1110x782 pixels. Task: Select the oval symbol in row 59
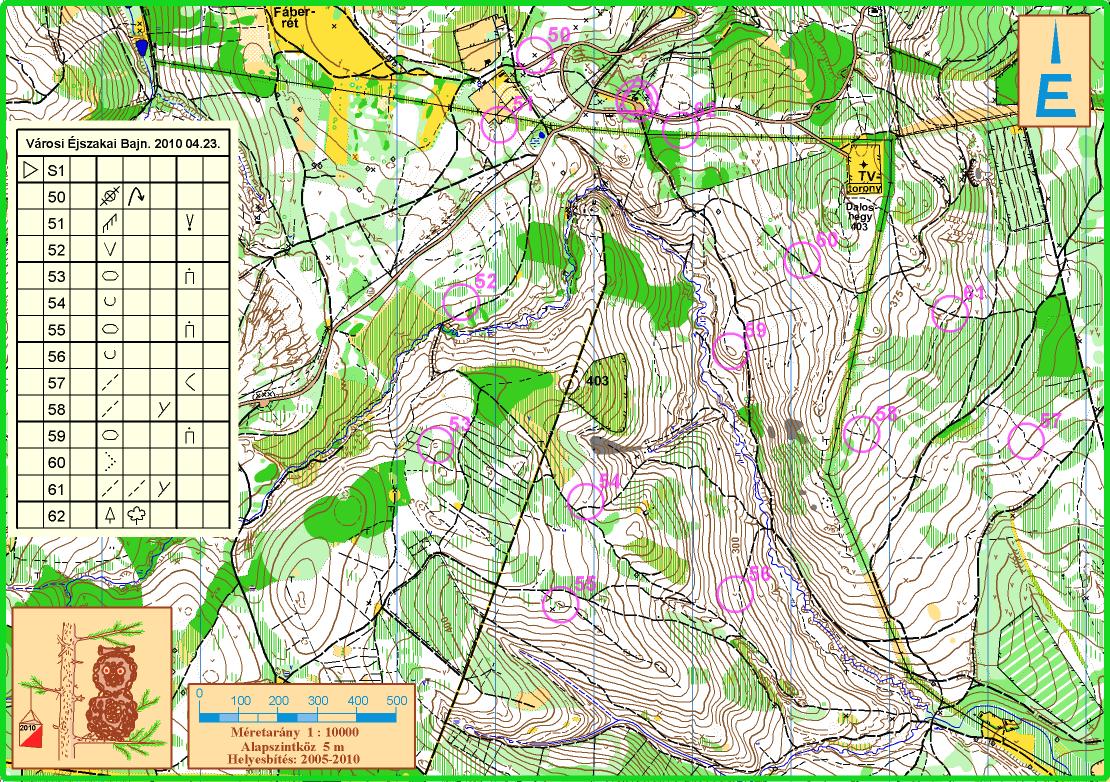110,436
